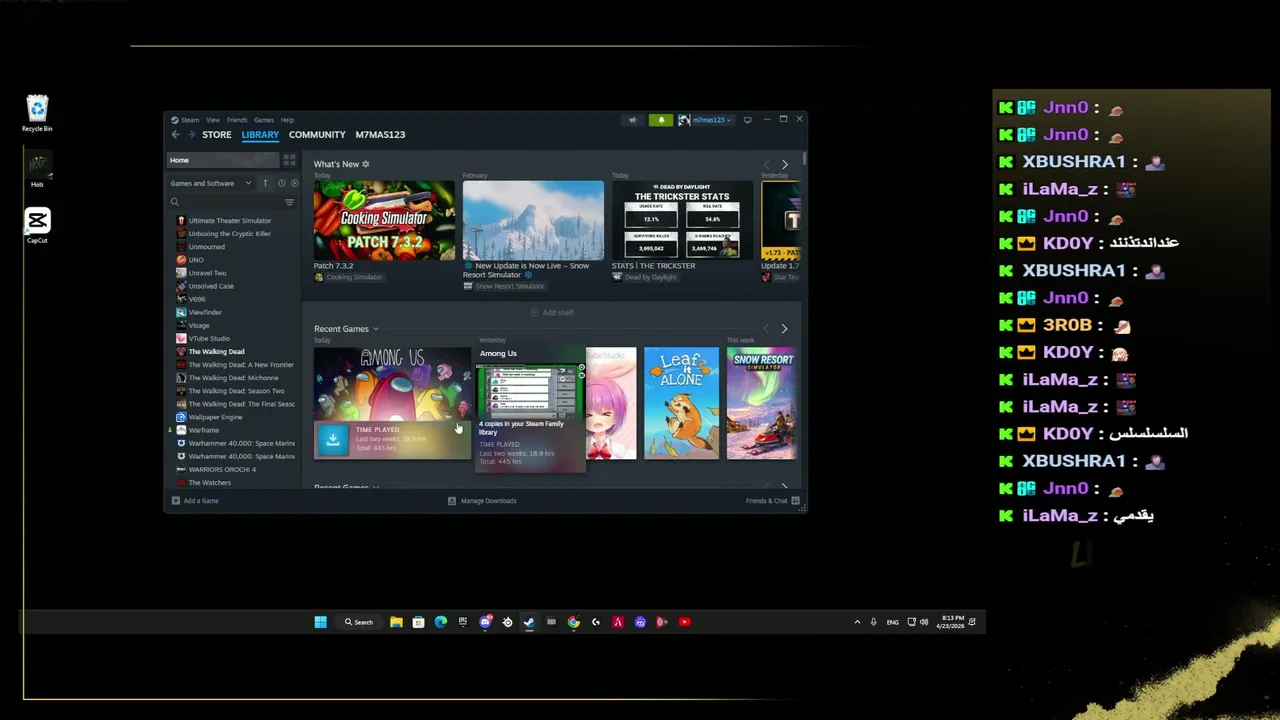This screenshot has width=1280, height=720.
Task: Show hidden system tray icons chevron
Action: [x=857, y=622]
